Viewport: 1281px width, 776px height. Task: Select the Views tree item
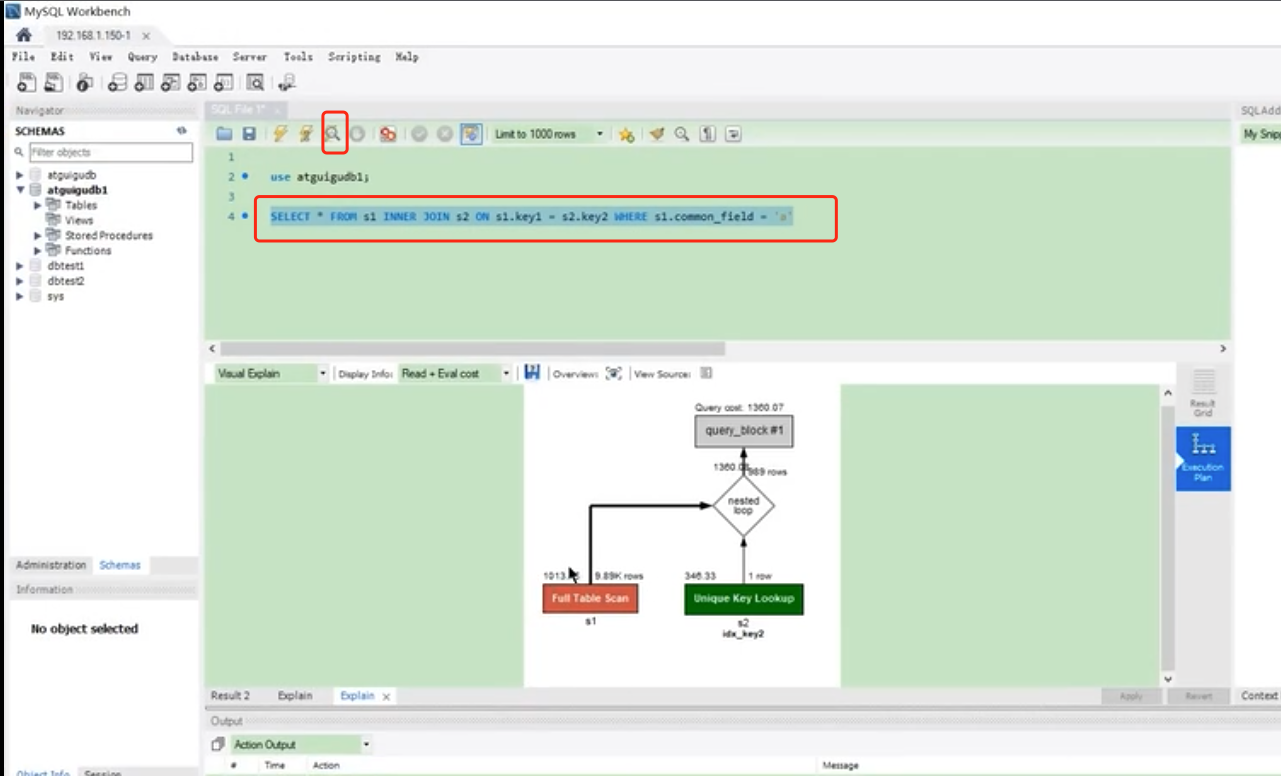point(79,220)
